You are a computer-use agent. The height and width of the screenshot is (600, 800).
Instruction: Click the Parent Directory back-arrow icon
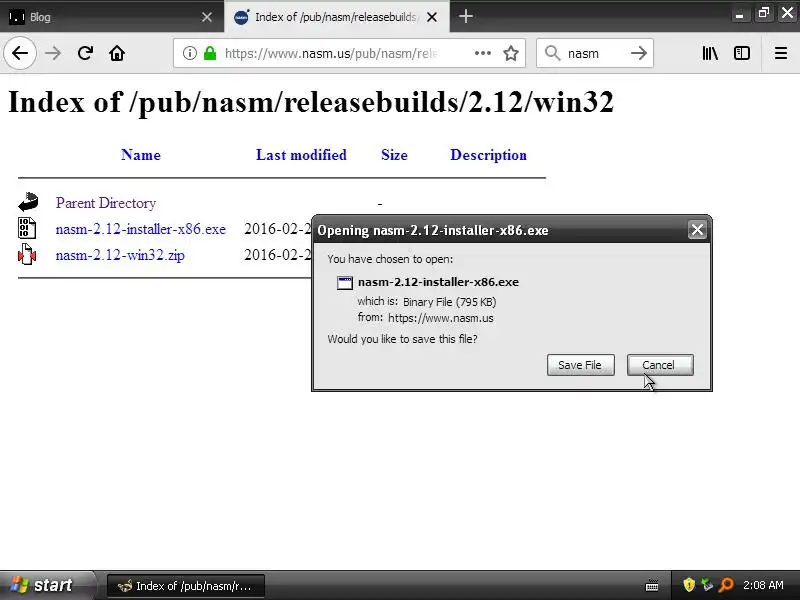(x=28, y=202)
